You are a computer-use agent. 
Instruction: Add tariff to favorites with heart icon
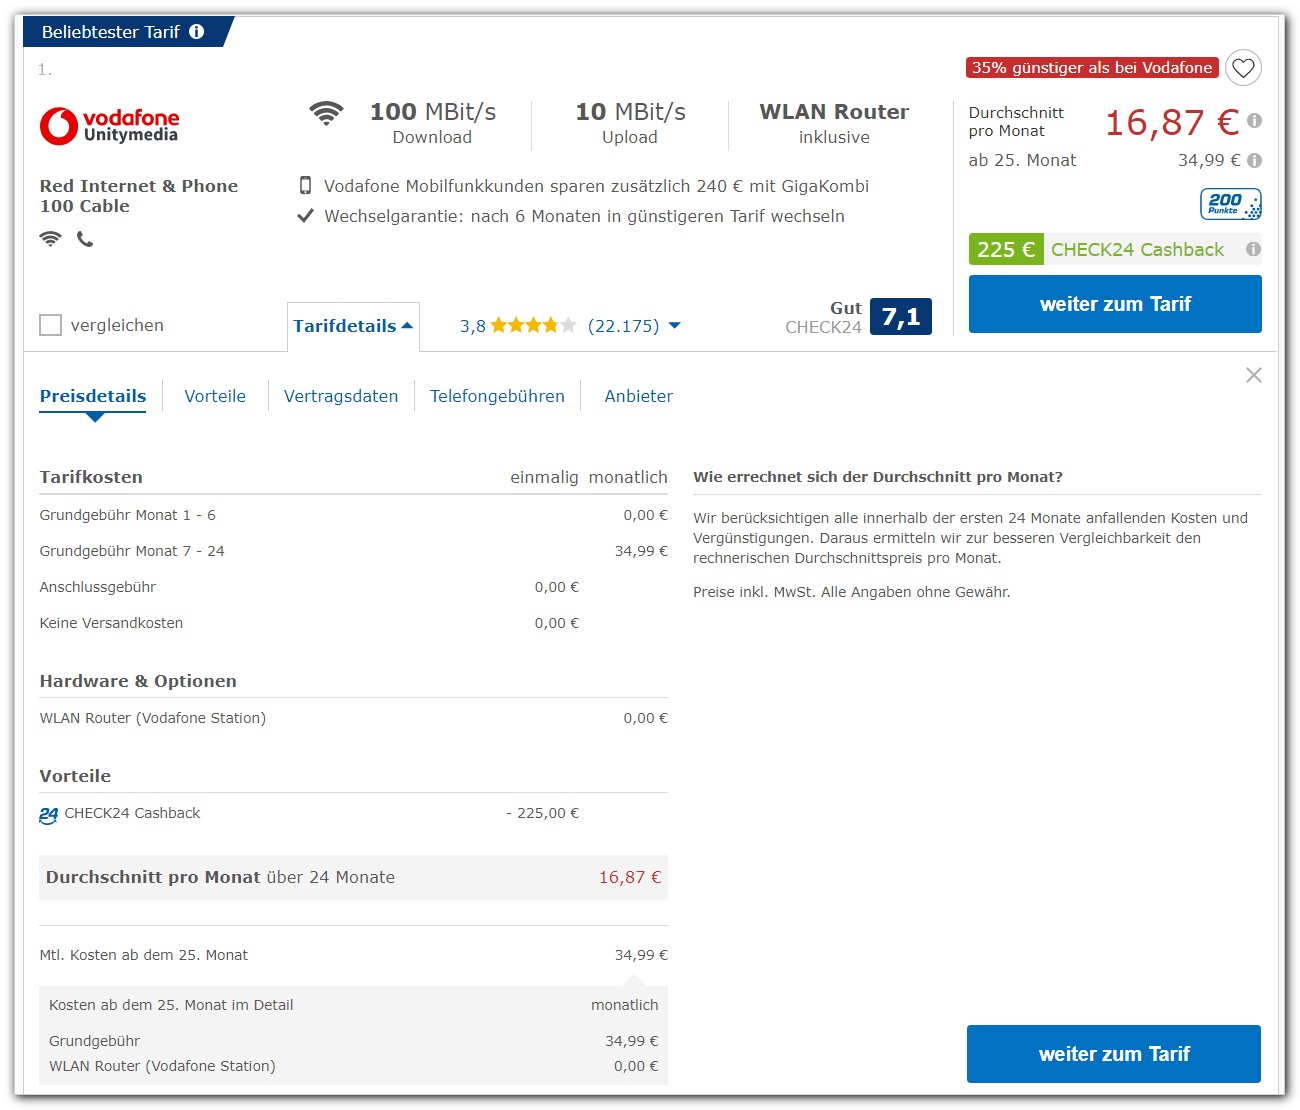point(1243,68)
